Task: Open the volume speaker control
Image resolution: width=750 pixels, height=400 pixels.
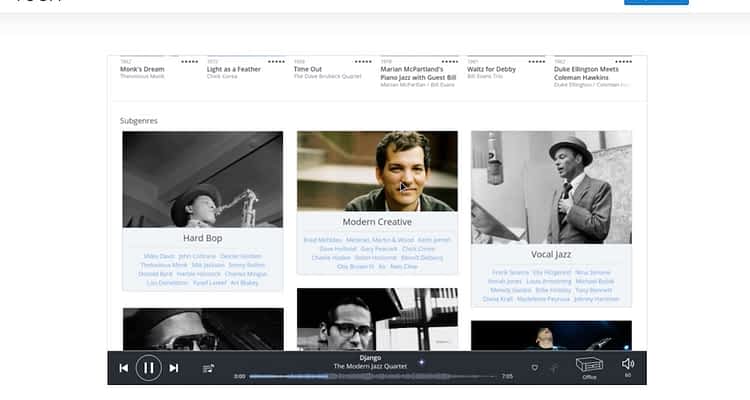Action: pyautogui.click(x=628, y=364)
